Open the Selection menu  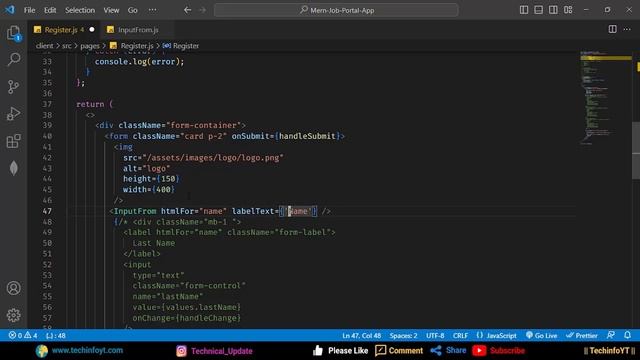tap(80, 10)
